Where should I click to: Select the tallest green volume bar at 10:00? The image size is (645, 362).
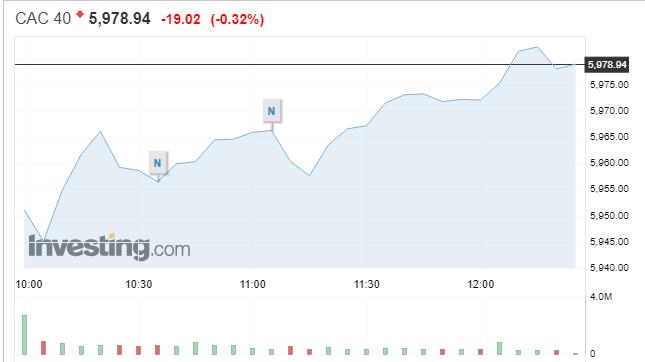pos(24,335)
